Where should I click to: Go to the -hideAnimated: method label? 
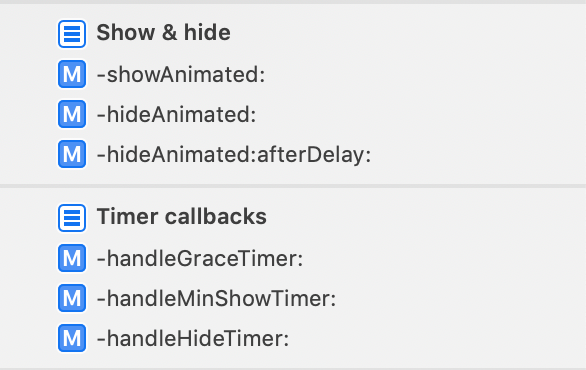click(176, 114)
